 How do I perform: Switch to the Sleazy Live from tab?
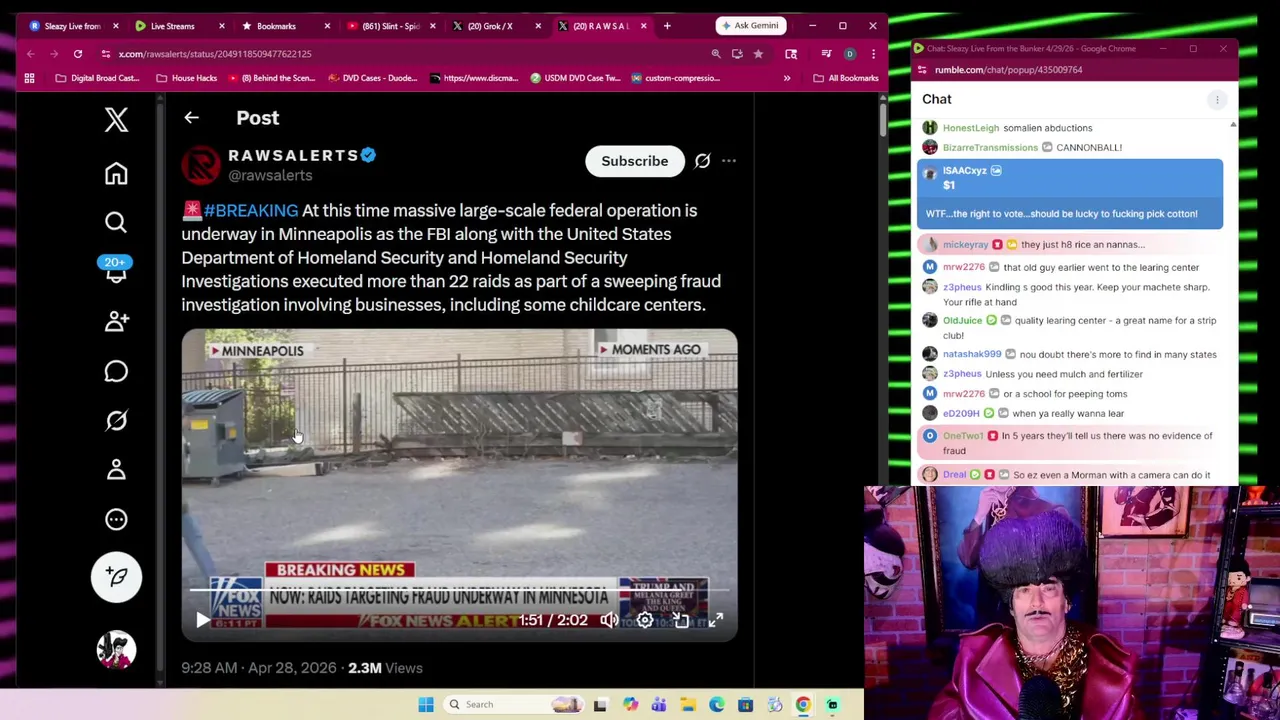[72, 26]
